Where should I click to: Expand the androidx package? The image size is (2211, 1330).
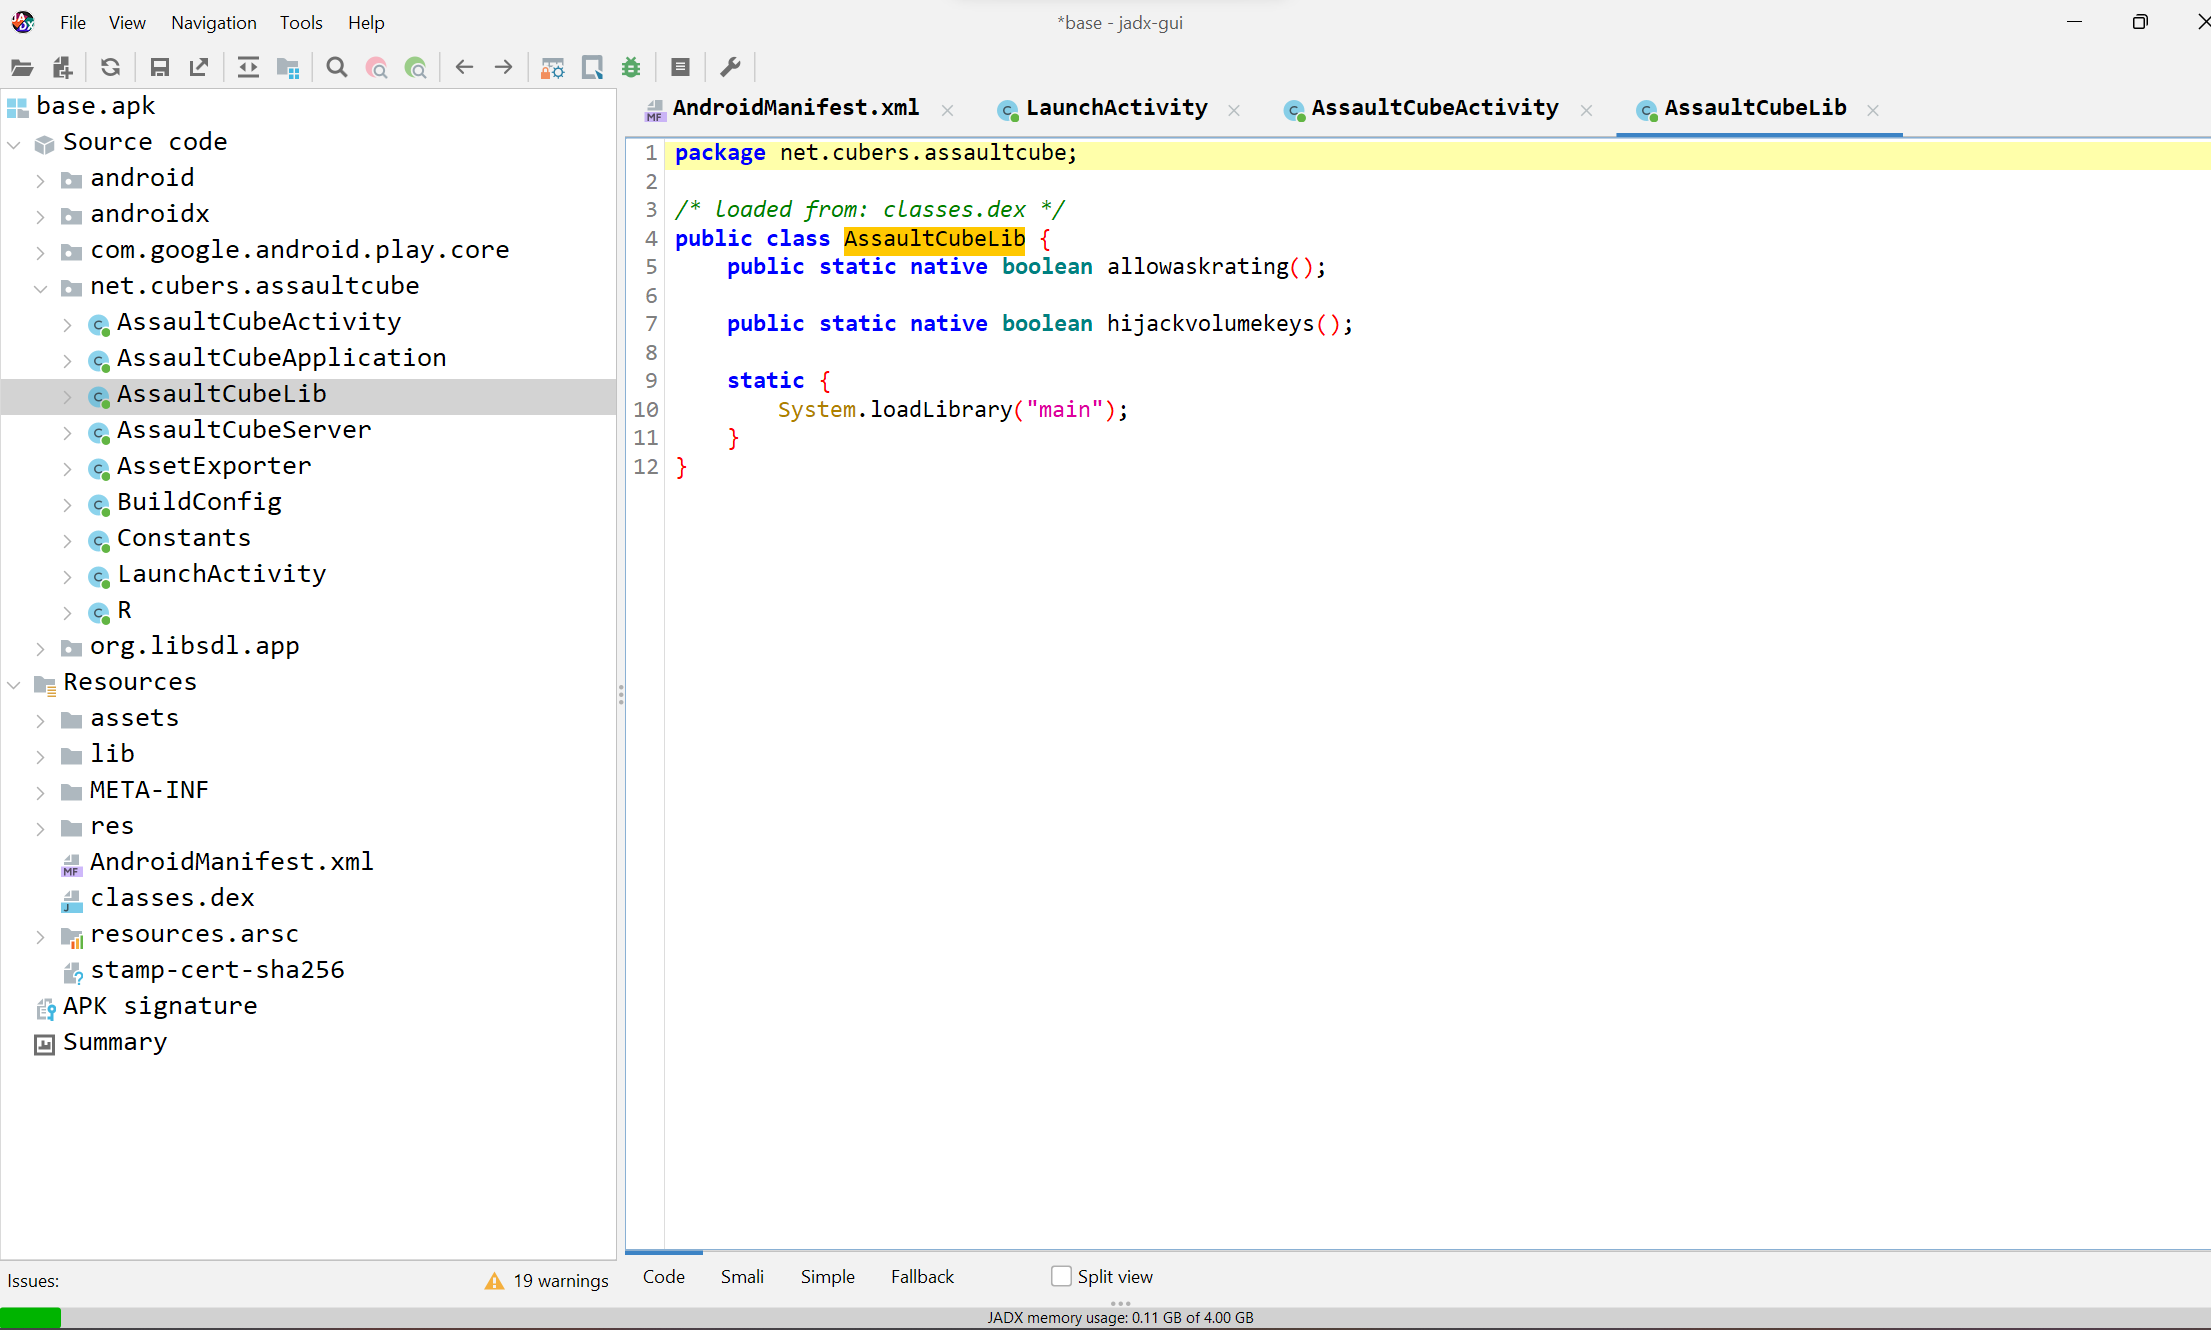pos(41,216)
